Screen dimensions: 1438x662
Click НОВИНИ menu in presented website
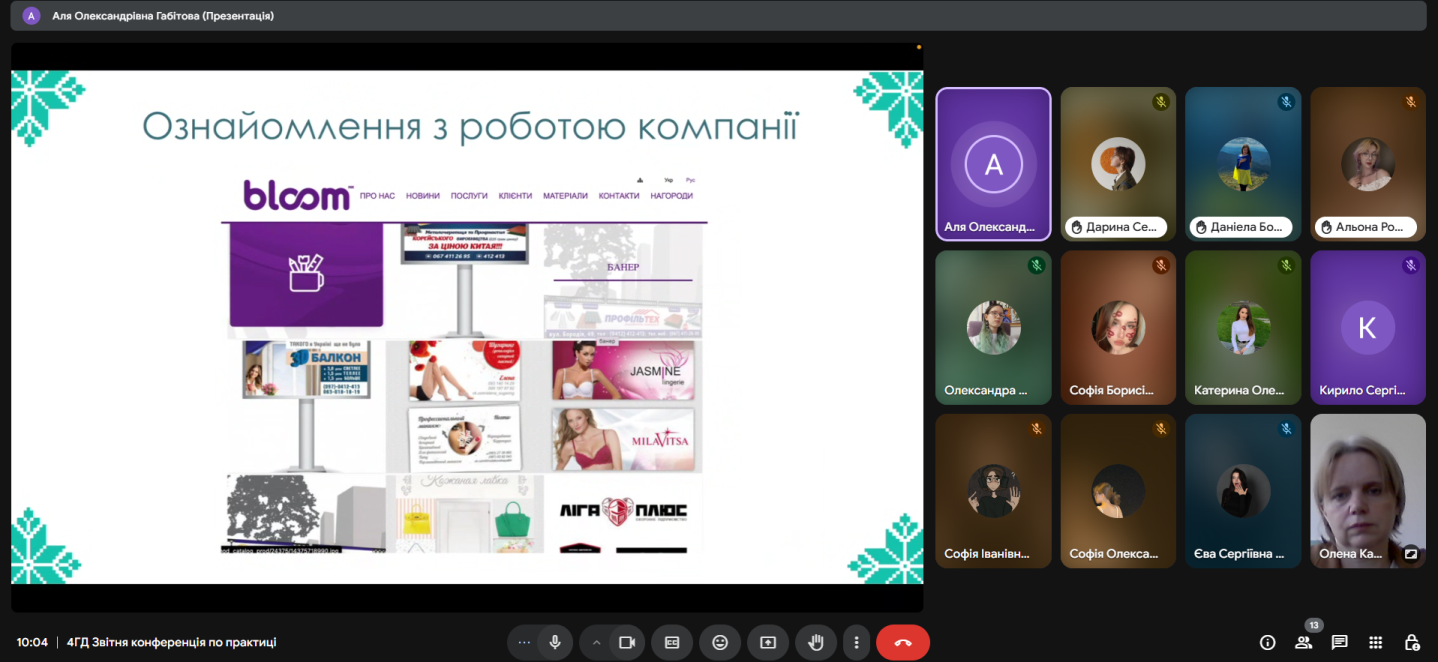[x=423, y=196]
